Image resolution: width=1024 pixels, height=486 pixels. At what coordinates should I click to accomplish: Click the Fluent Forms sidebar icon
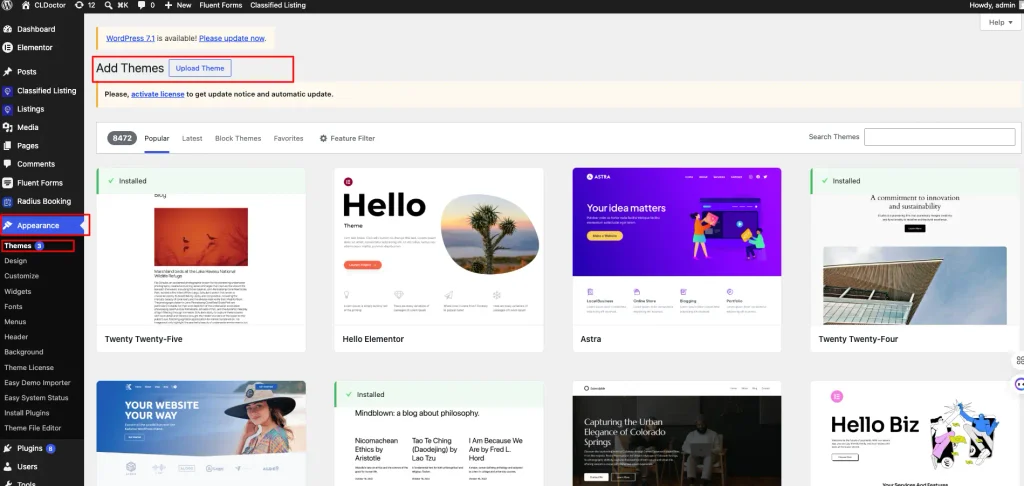[8, 183]
